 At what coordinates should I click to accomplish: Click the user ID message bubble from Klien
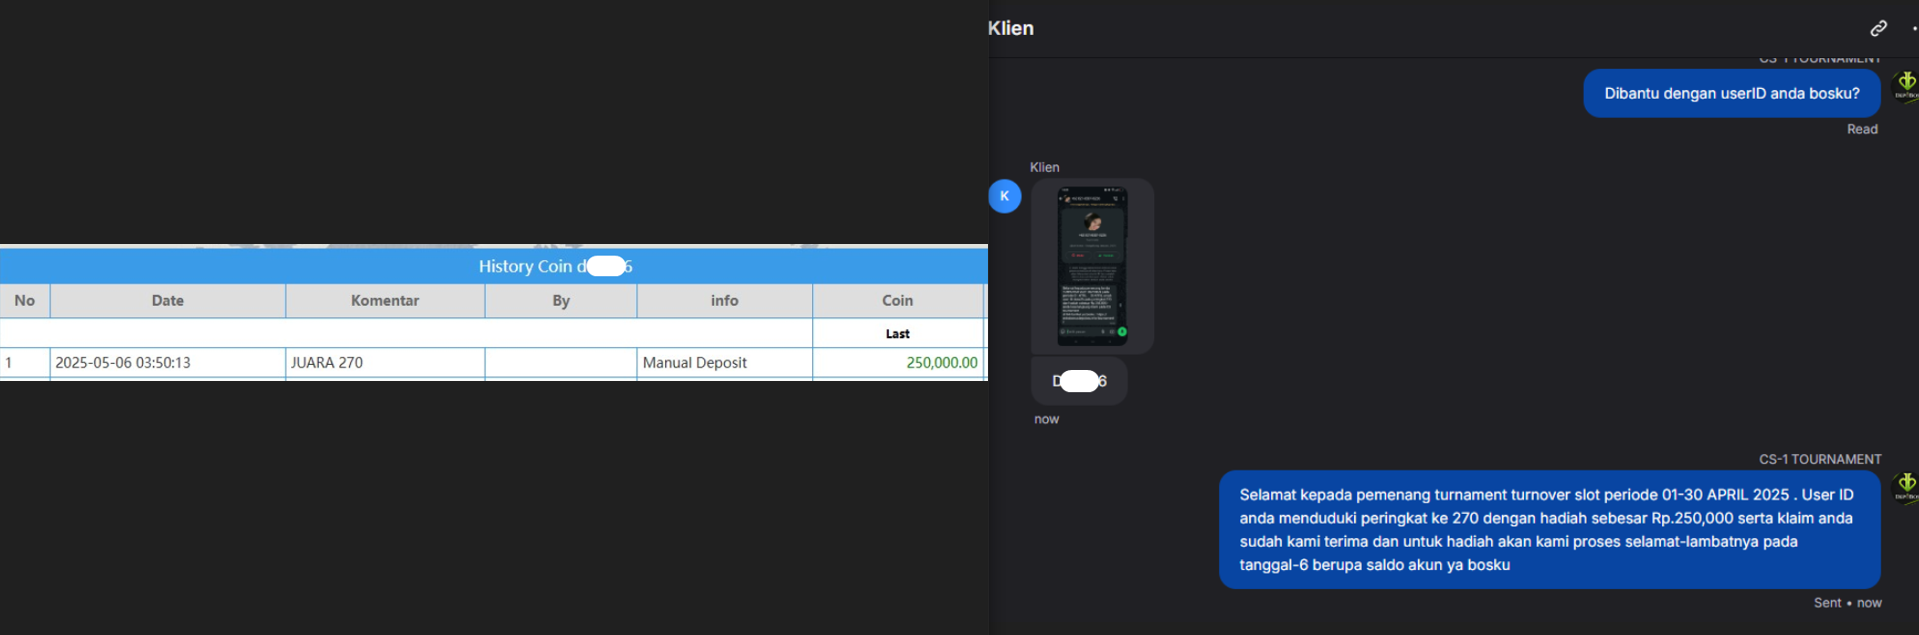coord(1079,381)
